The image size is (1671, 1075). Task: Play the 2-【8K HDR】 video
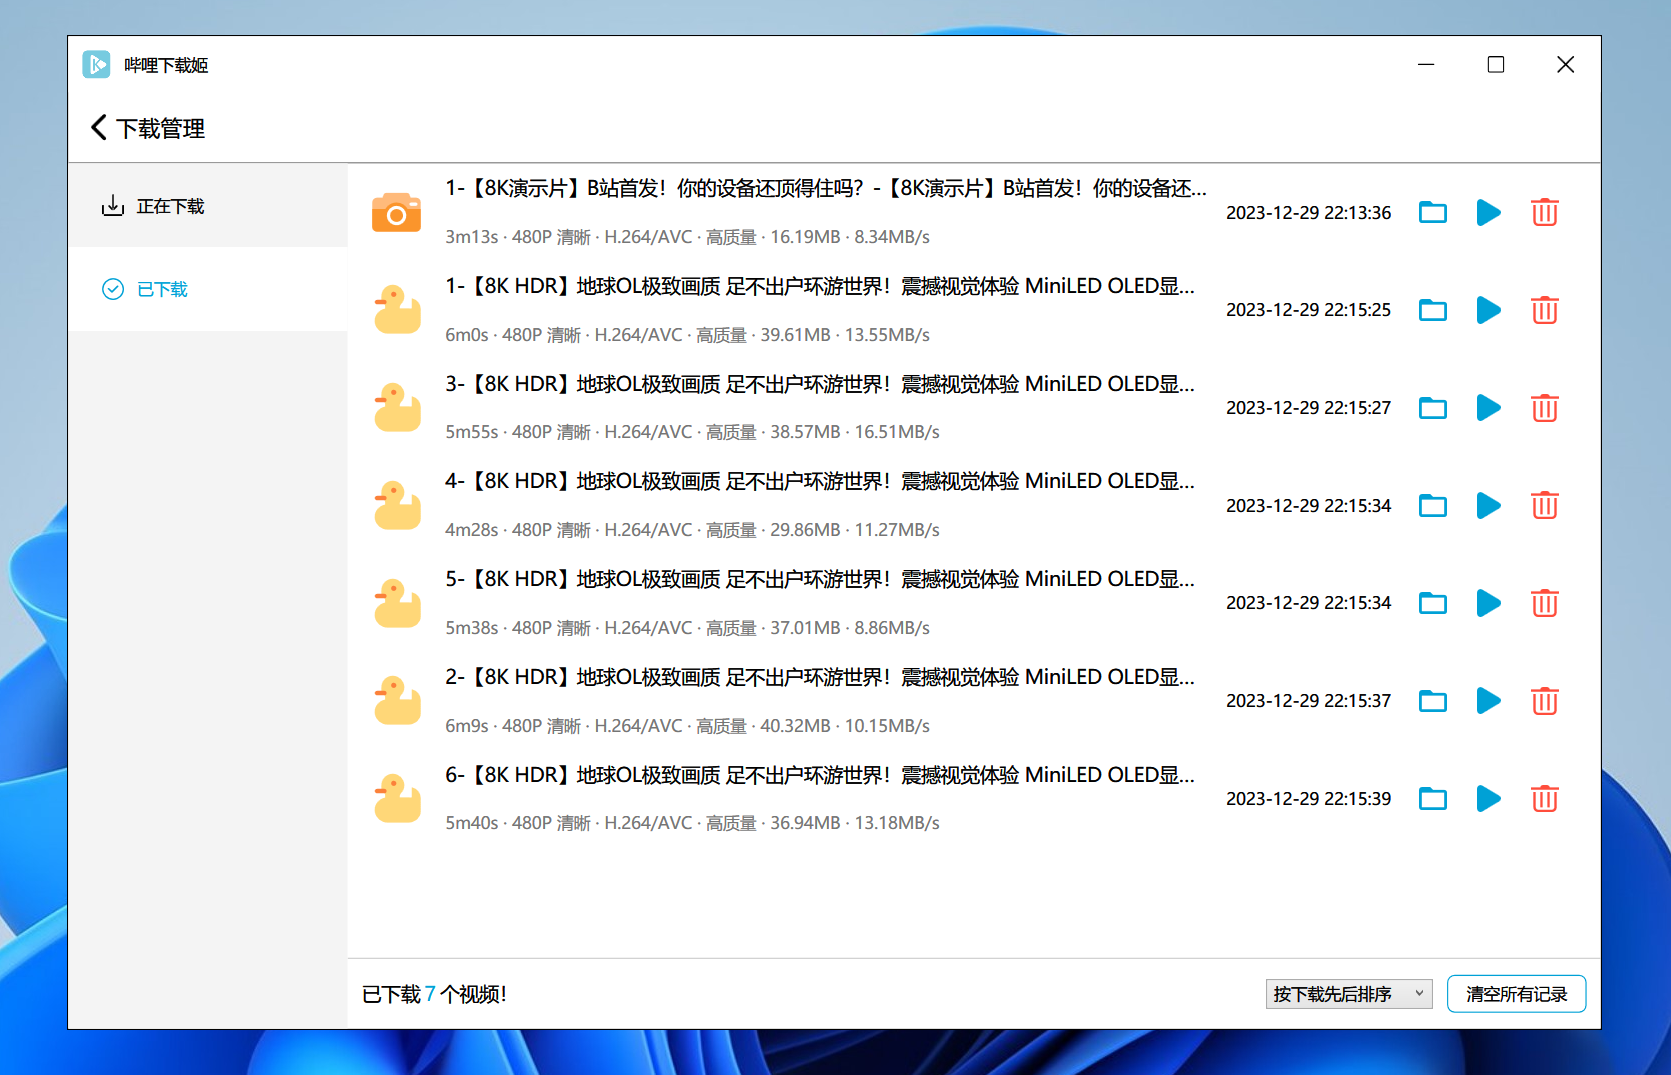[1488, 701]
